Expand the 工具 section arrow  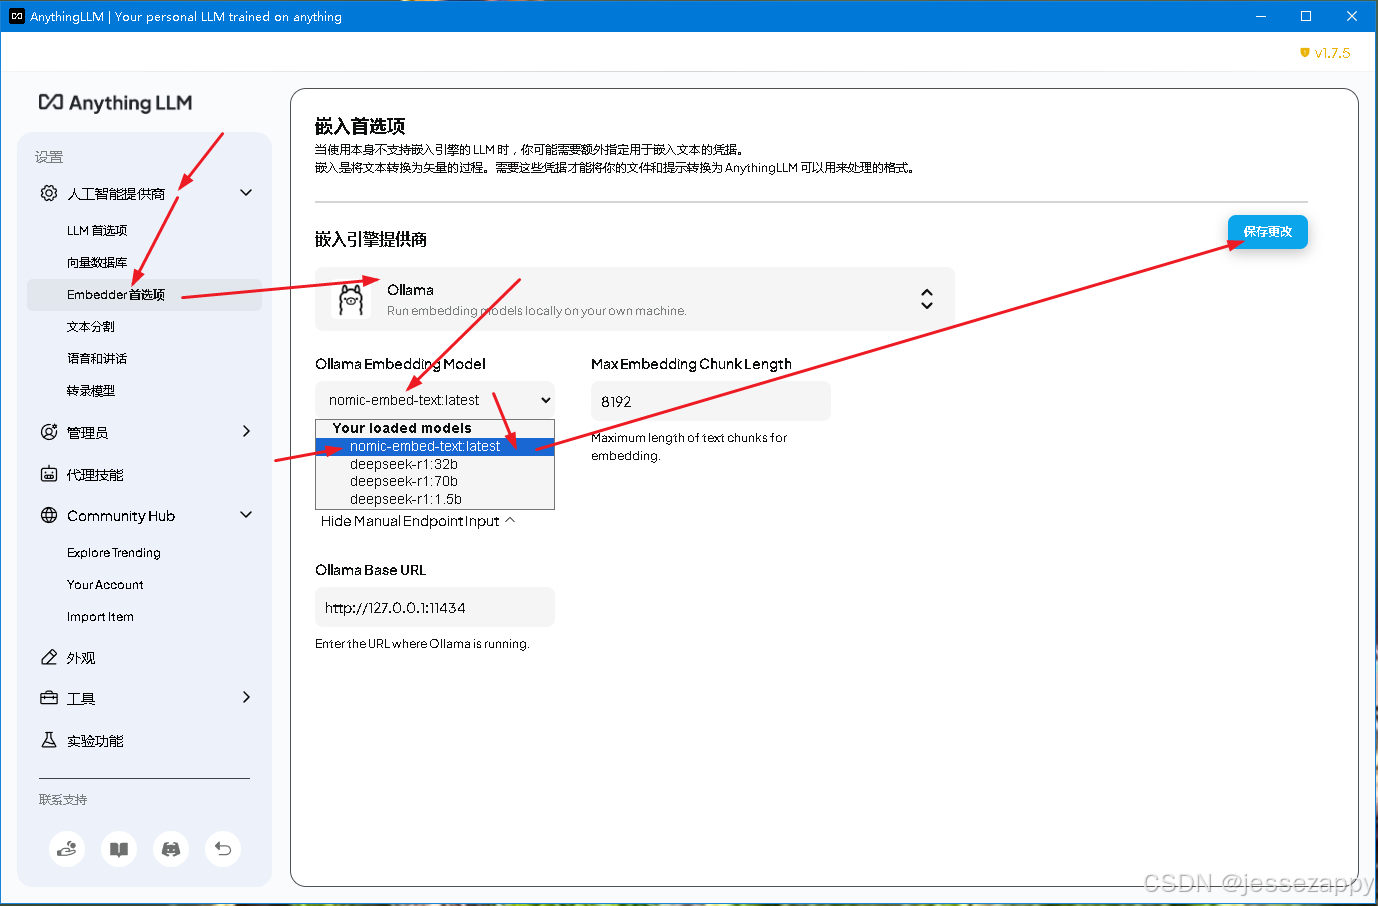pyautogui.click(x=246, y=697)
